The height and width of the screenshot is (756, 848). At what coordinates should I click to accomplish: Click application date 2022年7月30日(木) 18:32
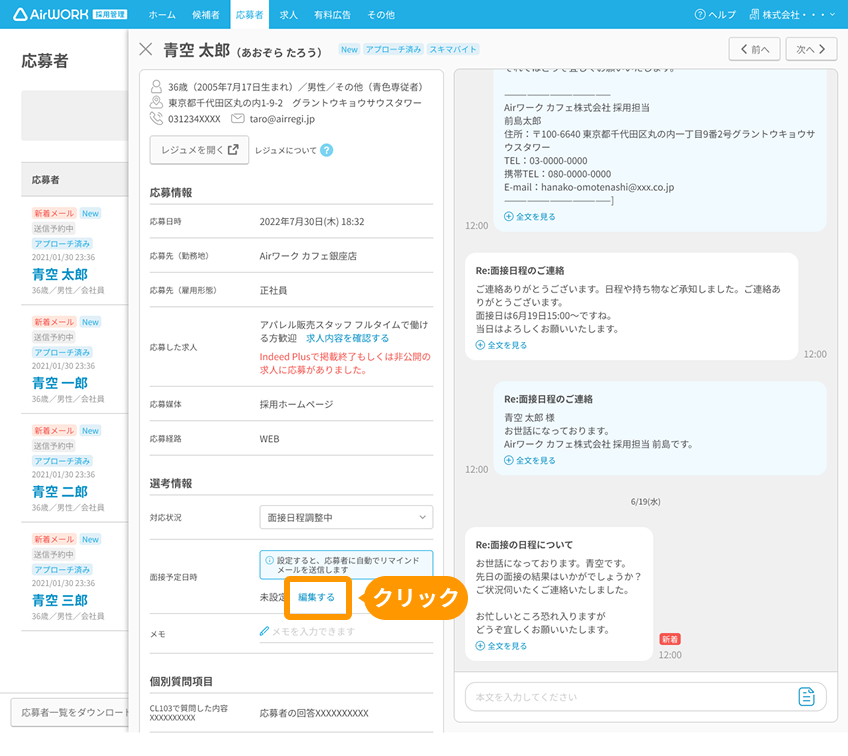click(x=312, y=221)
